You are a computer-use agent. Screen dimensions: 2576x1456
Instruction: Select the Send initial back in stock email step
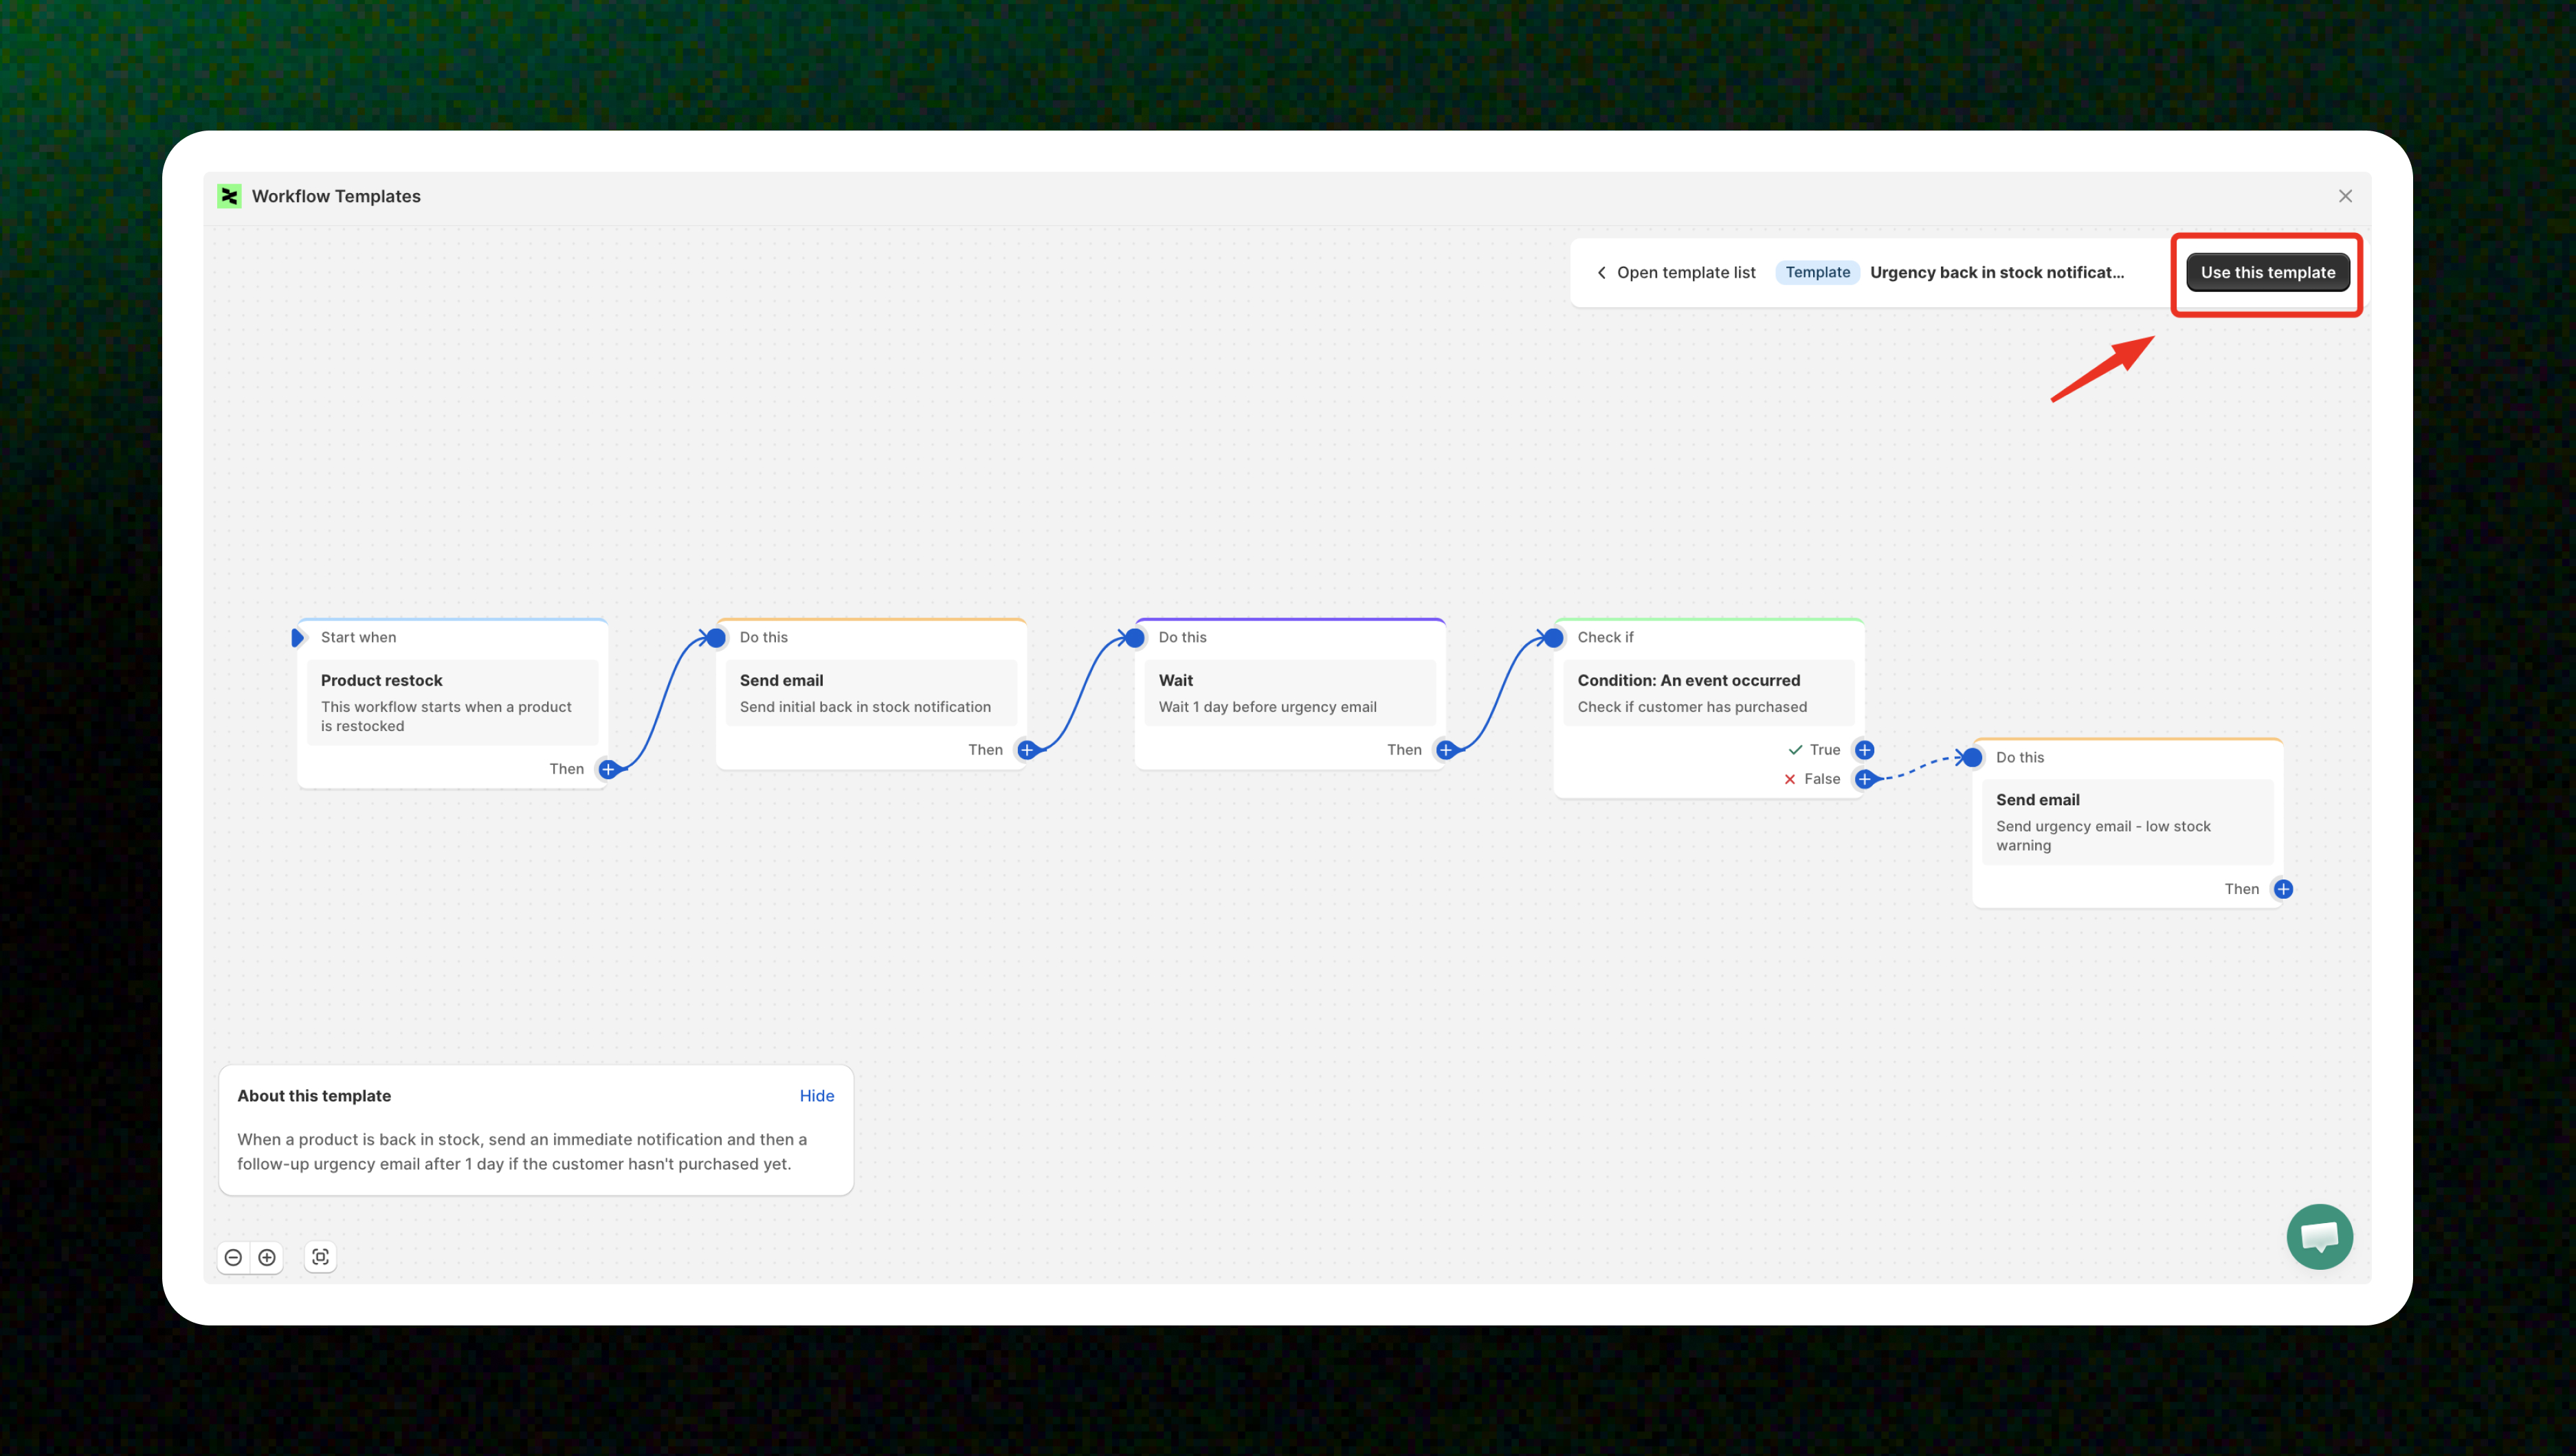pos(870,692)
